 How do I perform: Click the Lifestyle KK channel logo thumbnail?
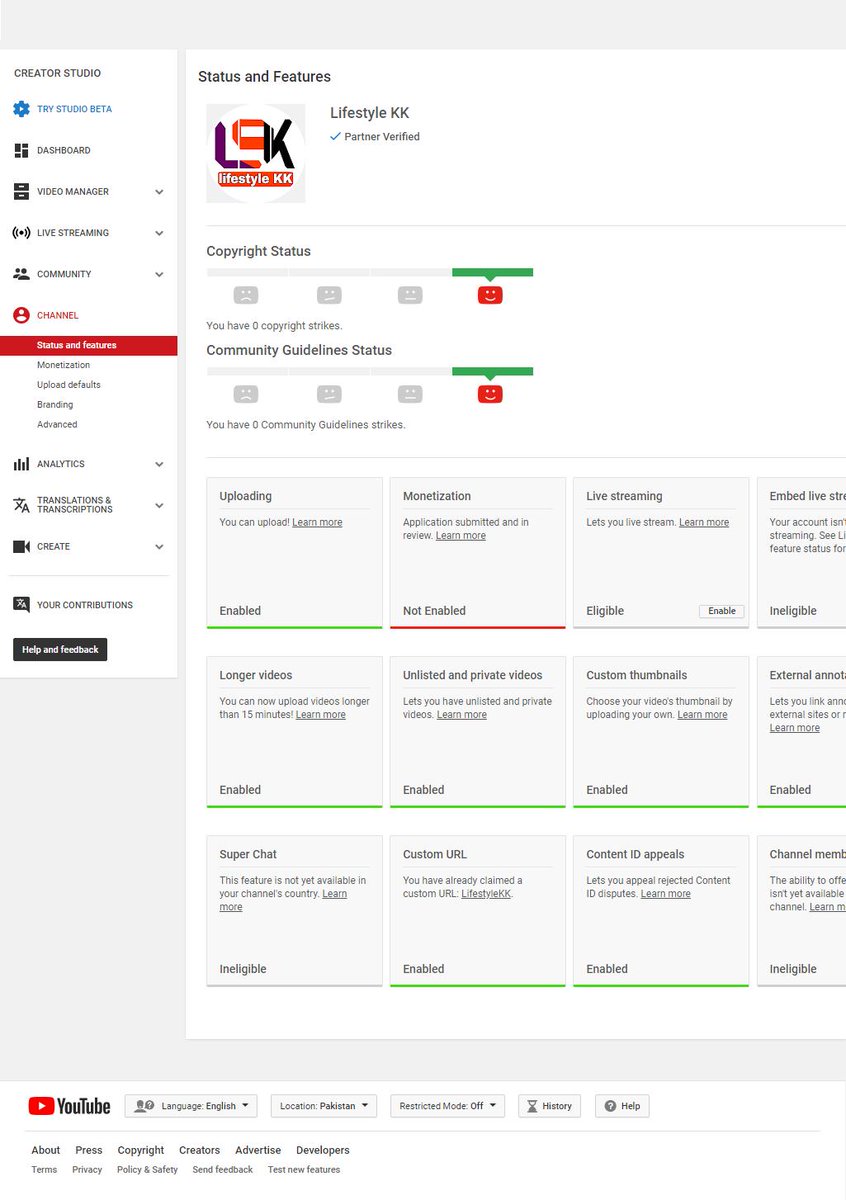(256, 154)
